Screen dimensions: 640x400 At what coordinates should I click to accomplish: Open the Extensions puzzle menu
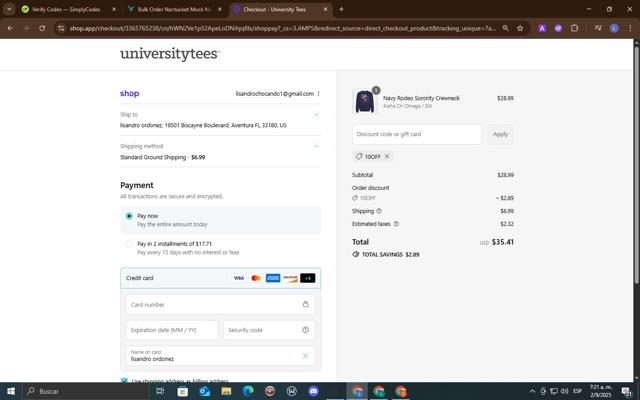(x=574, y=28)
